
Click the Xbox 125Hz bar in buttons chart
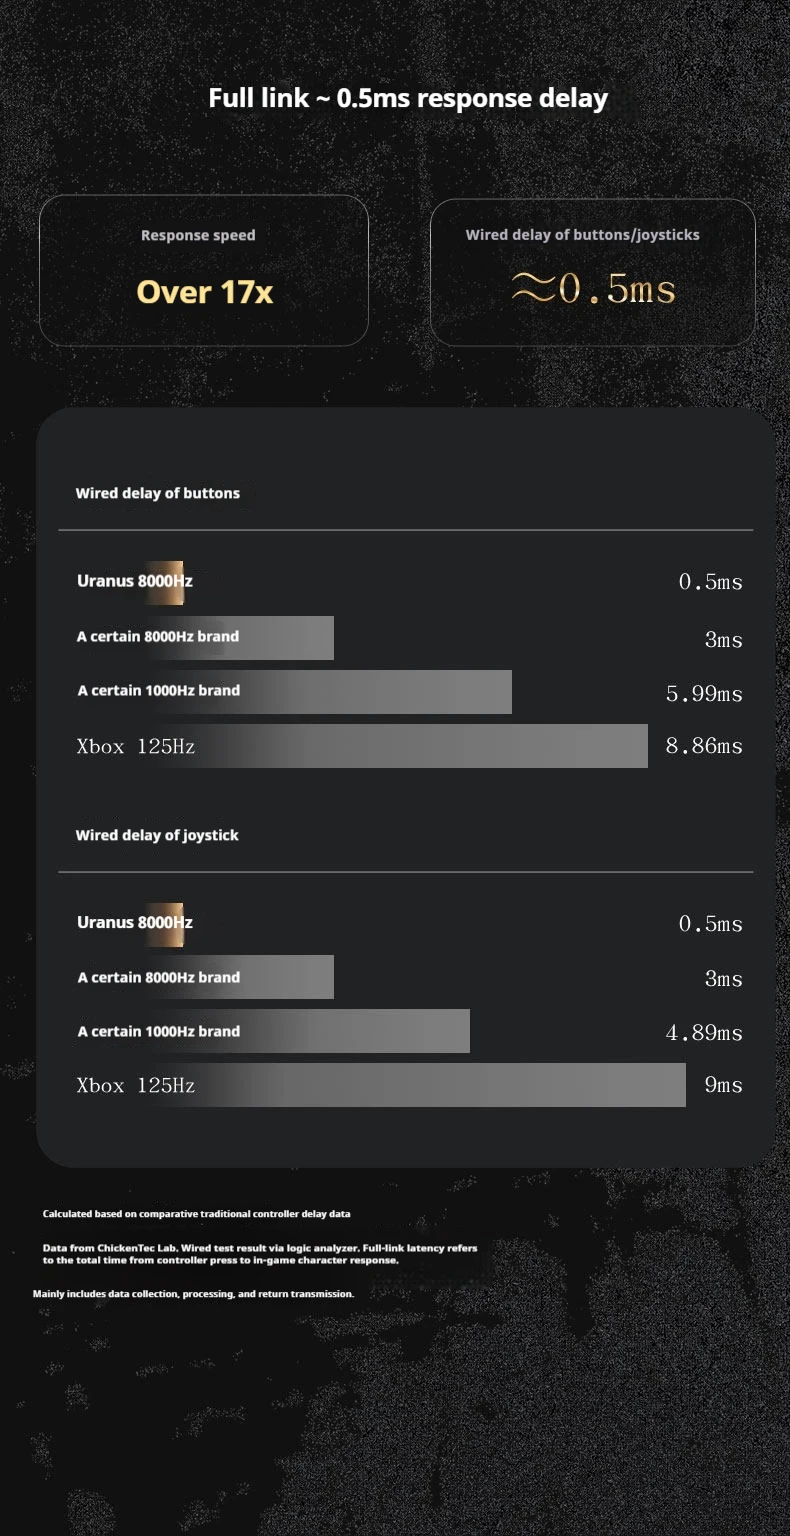coord(362,746)
